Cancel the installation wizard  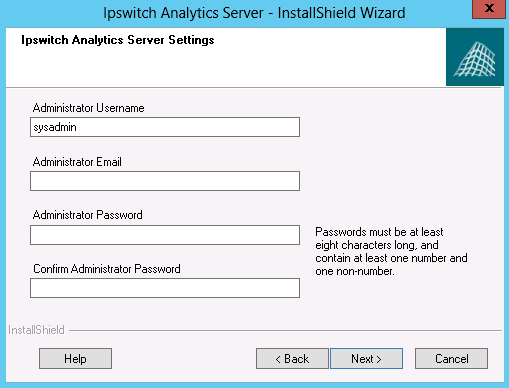coord(451,359)
